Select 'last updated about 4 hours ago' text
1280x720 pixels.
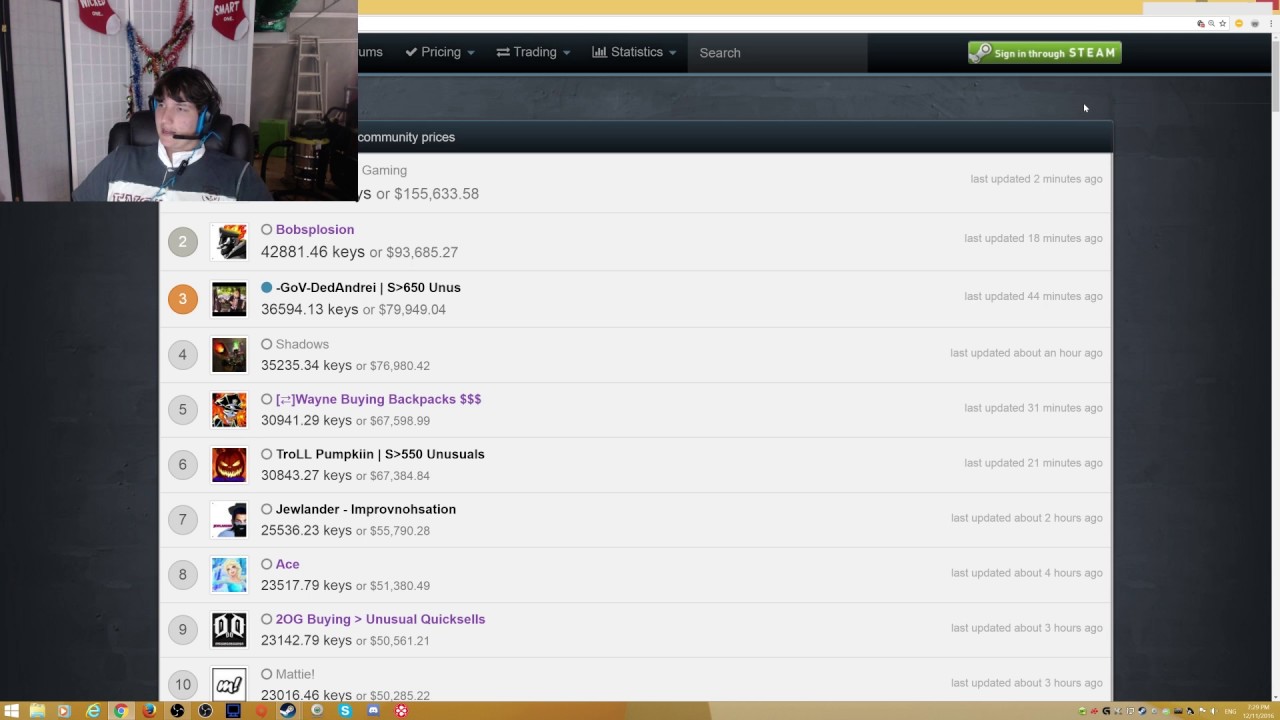(x=1027, y=573)
